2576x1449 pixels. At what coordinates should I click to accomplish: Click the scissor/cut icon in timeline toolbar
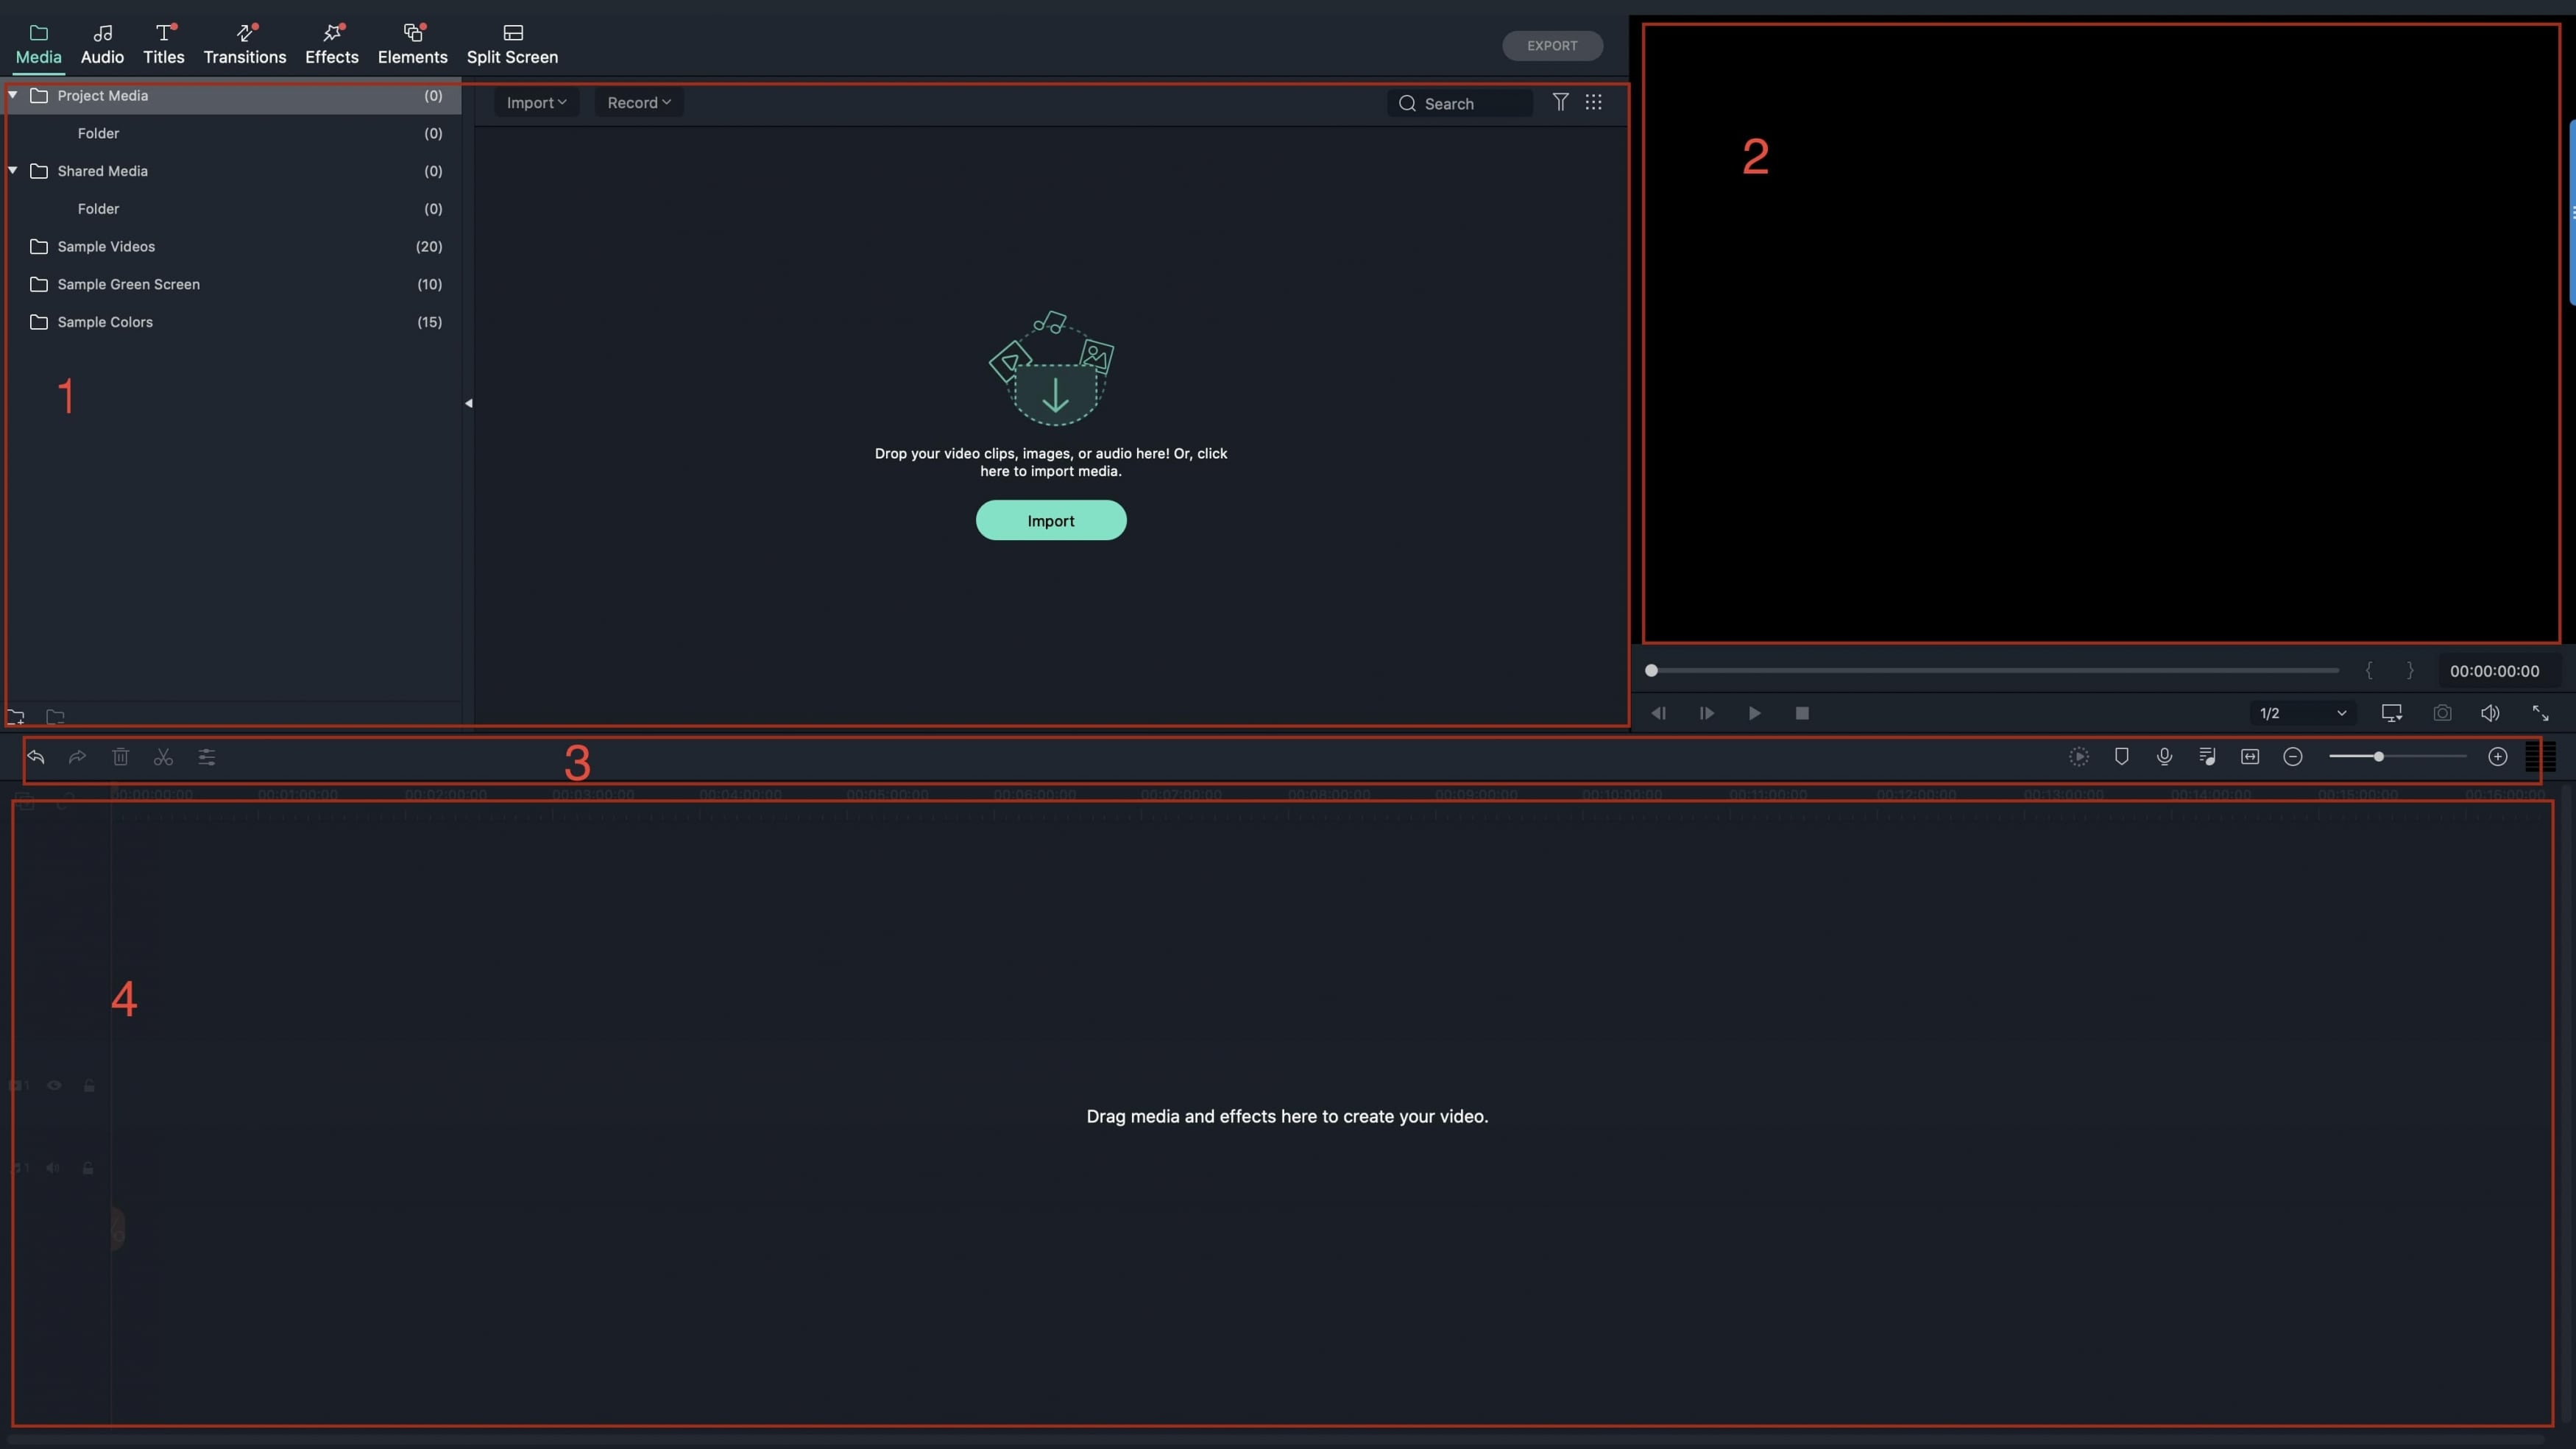[163, 757]
